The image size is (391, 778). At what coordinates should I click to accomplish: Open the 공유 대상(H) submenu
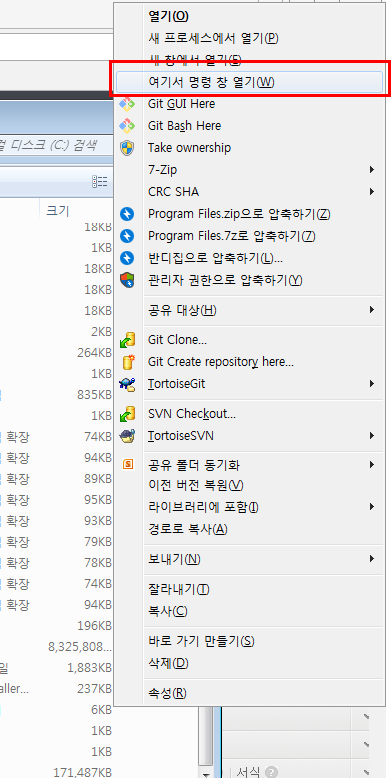pos(250,311)
